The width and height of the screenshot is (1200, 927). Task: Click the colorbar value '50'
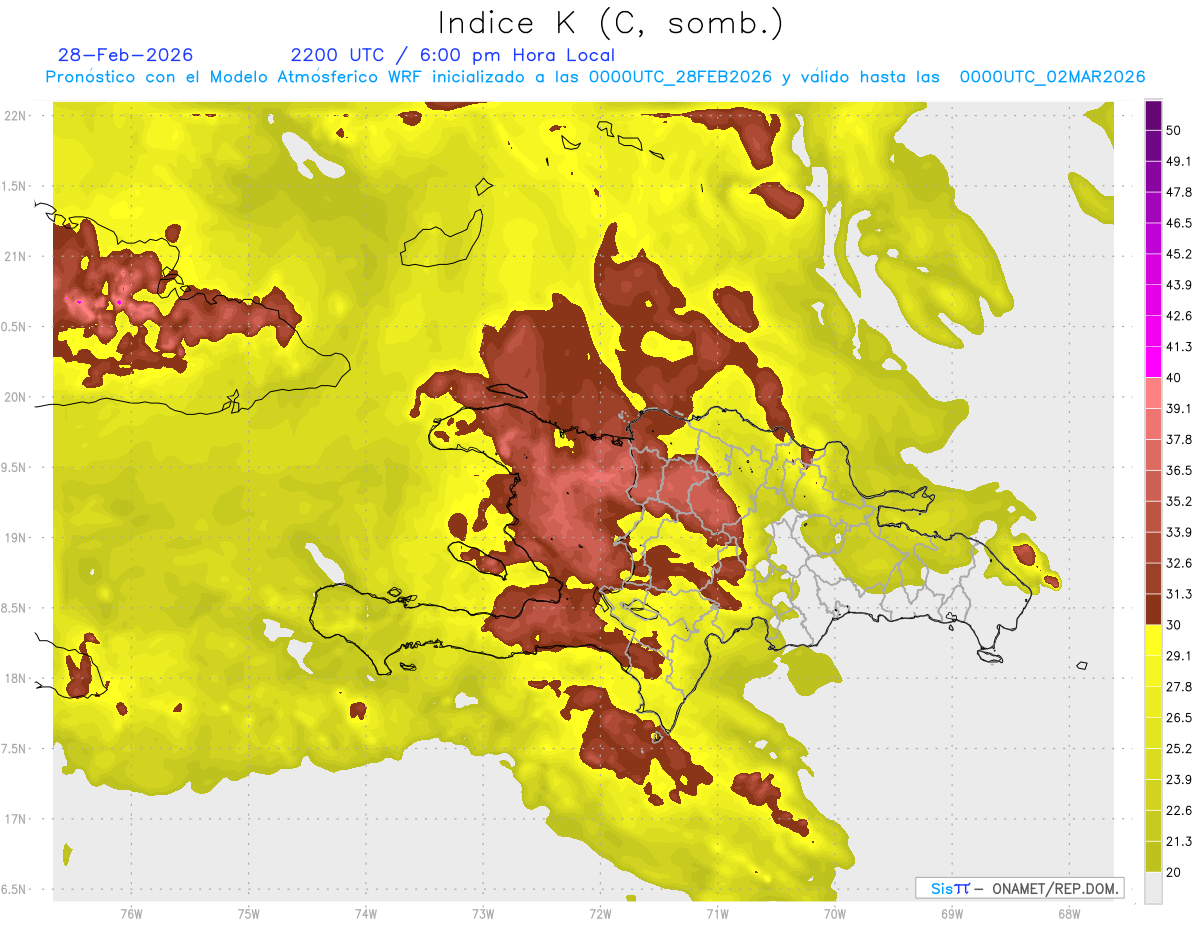[x=1175, y=131]
